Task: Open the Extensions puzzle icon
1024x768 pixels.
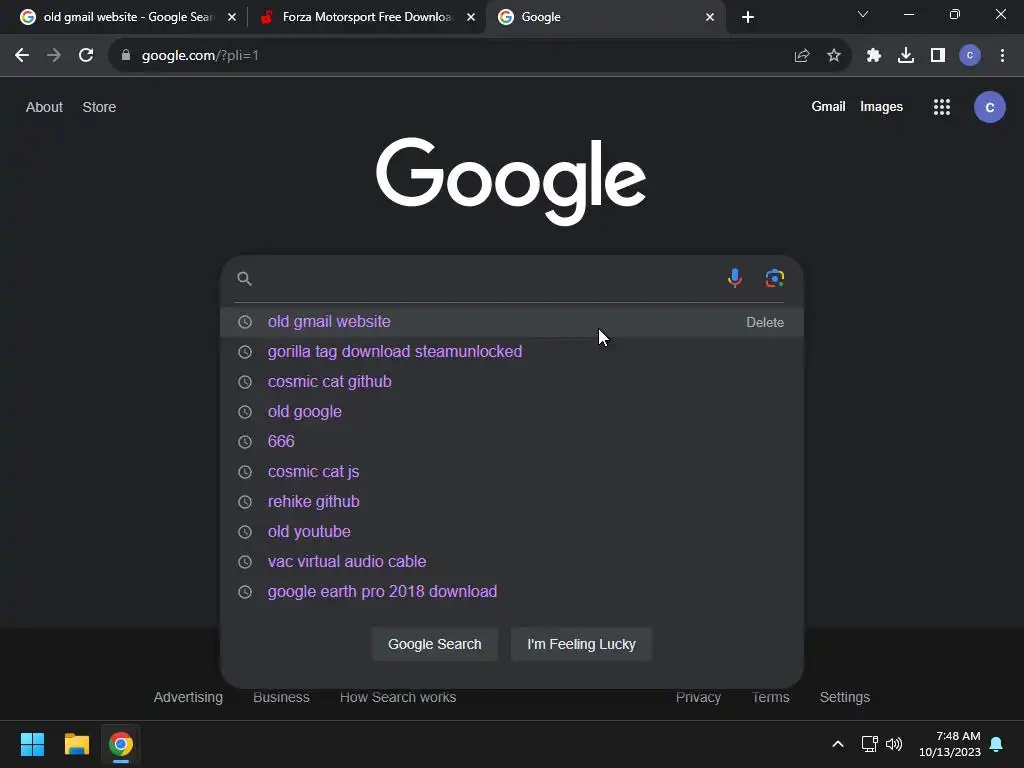Action: tap(874, 56)
